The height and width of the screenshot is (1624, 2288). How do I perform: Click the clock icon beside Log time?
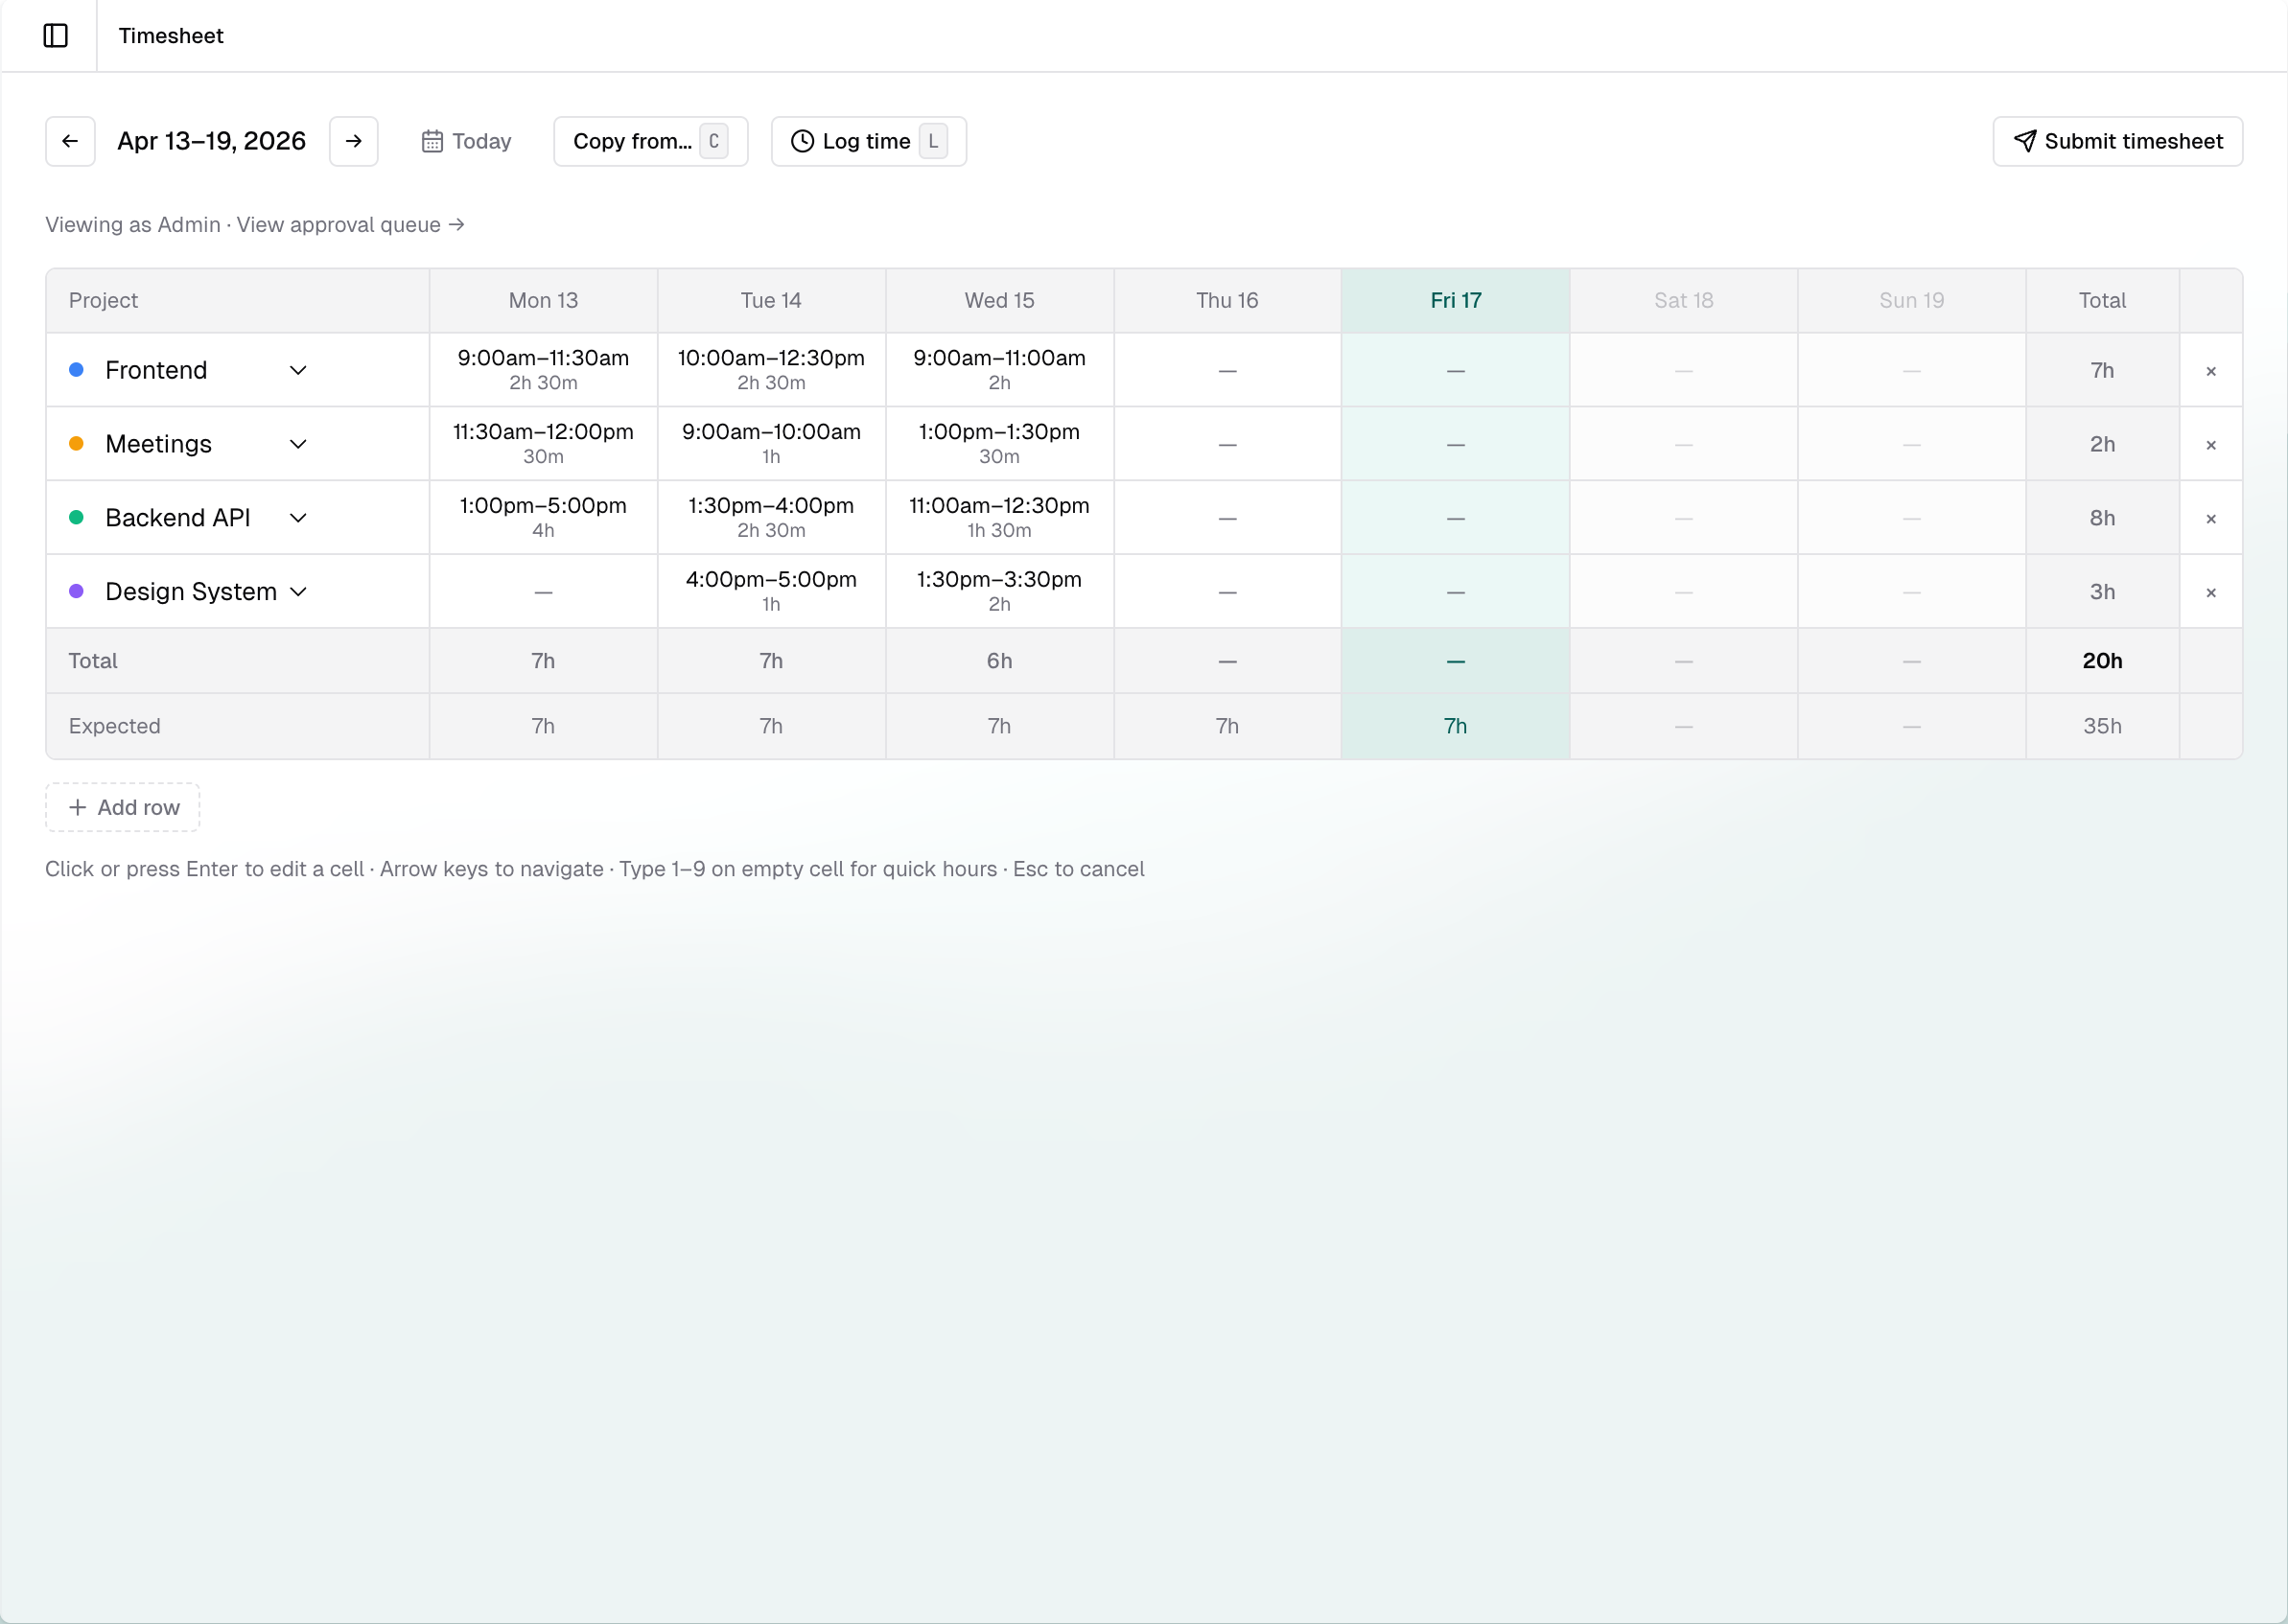[801, 141]
